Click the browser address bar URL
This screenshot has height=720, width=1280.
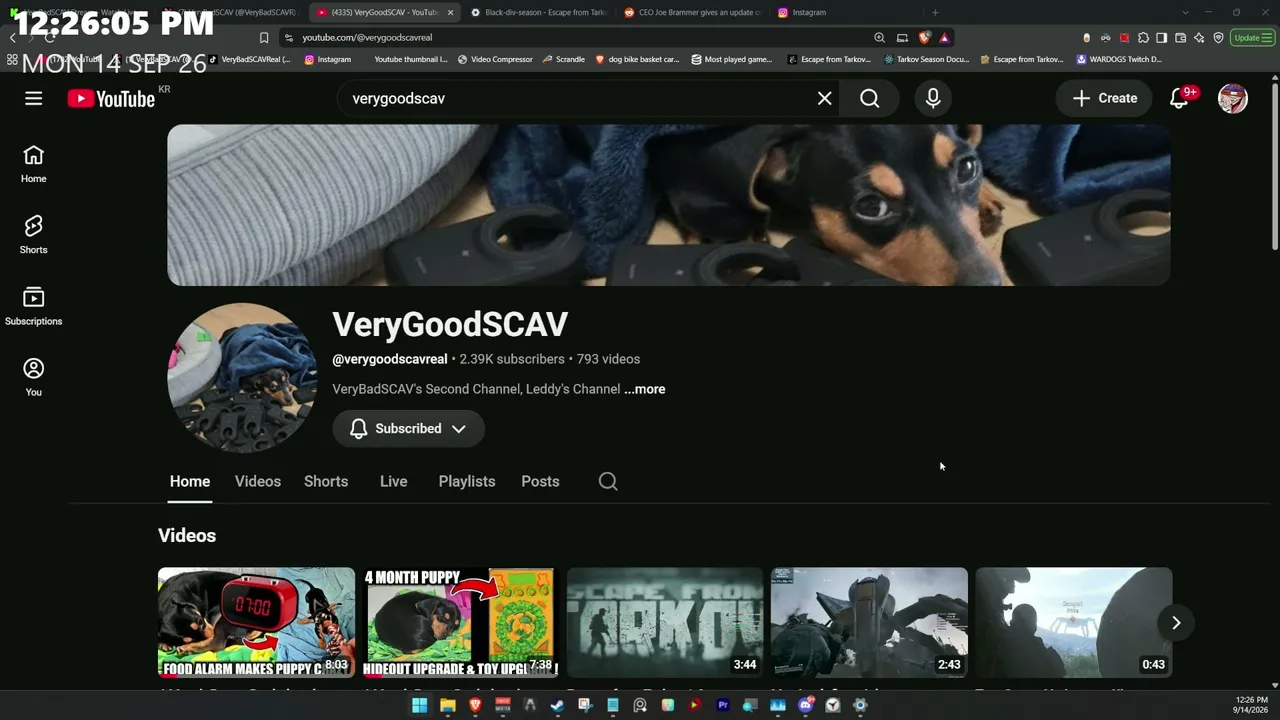pos(367,37)
